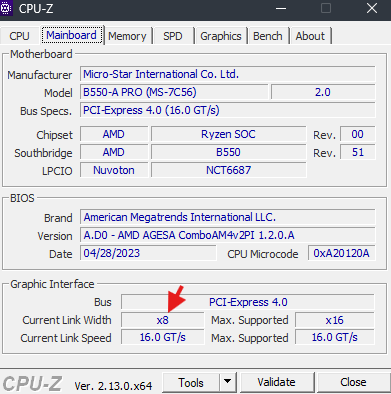The image size is (391, 394).
Task: Switch to the CPU tab
Action: click(x=19, y=36)
